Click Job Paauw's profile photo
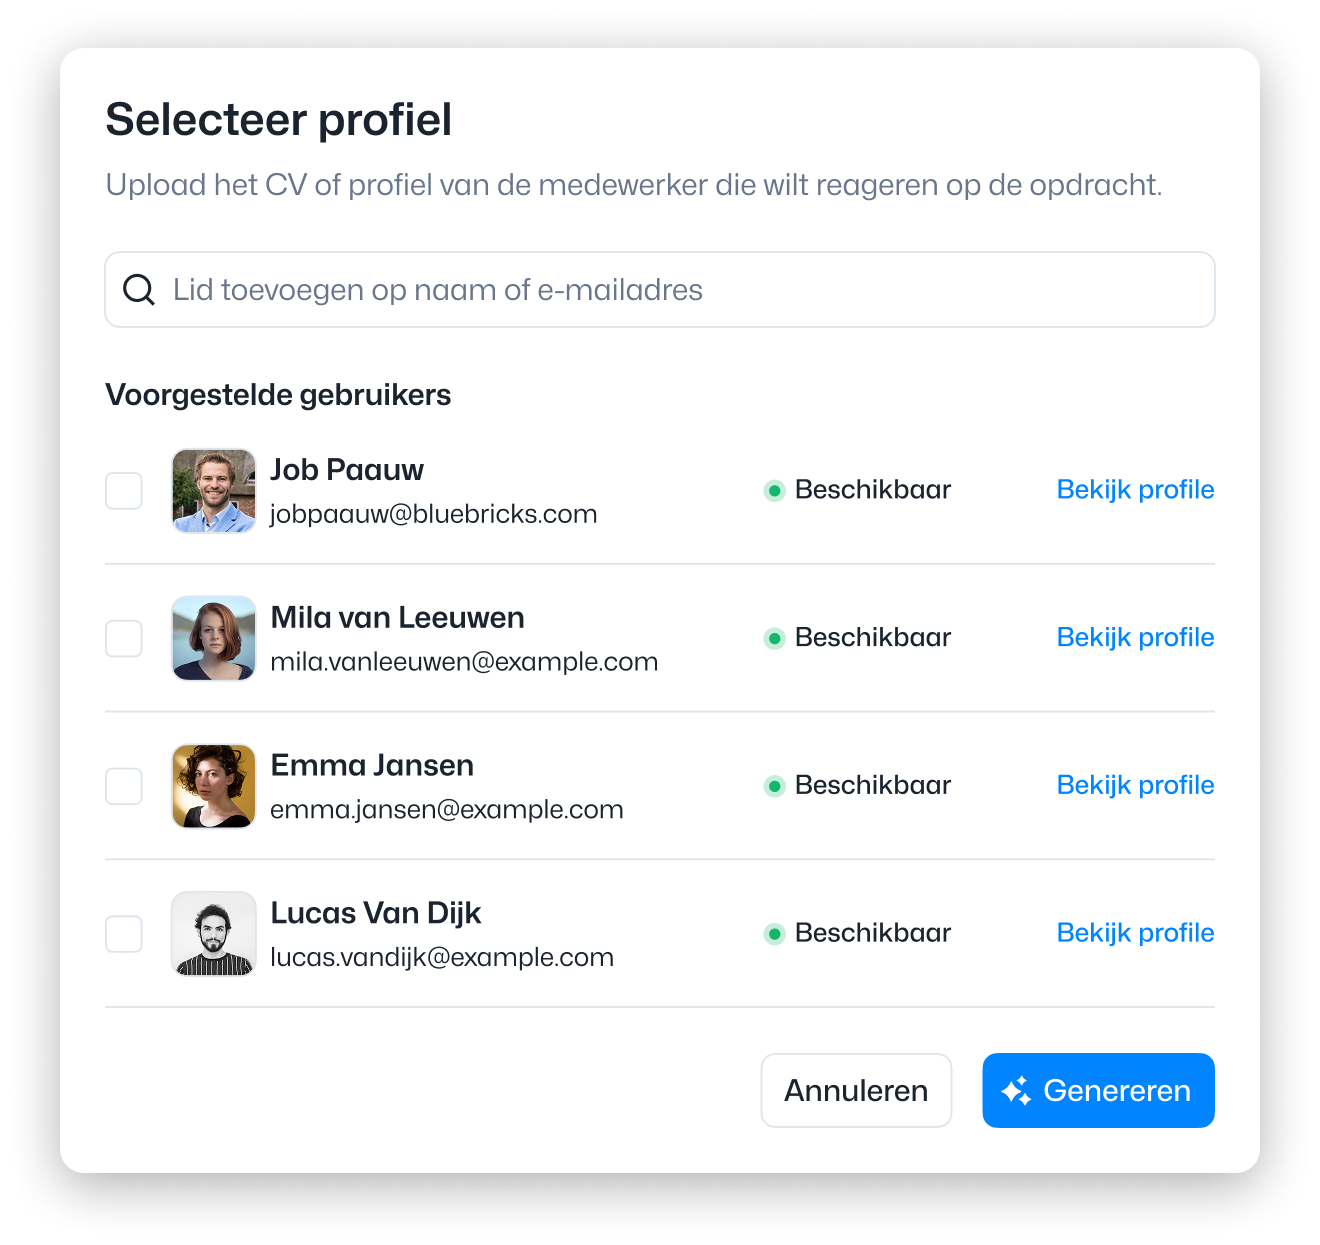1320x1245 pixels. (214, 491)
